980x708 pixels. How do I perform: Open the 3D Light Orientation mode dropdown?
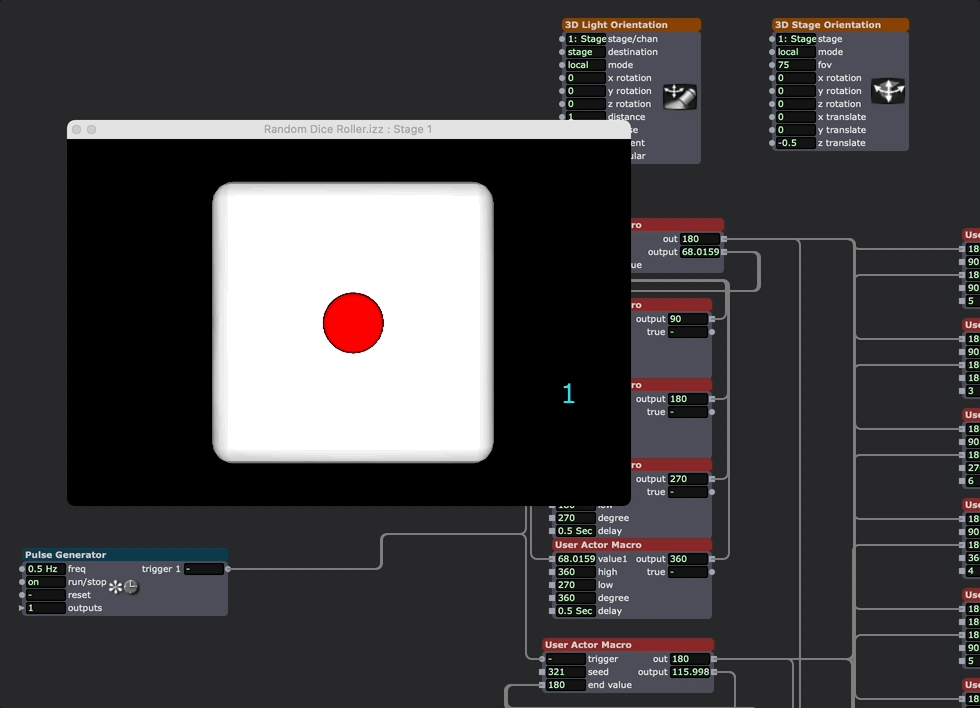(586, 65)
